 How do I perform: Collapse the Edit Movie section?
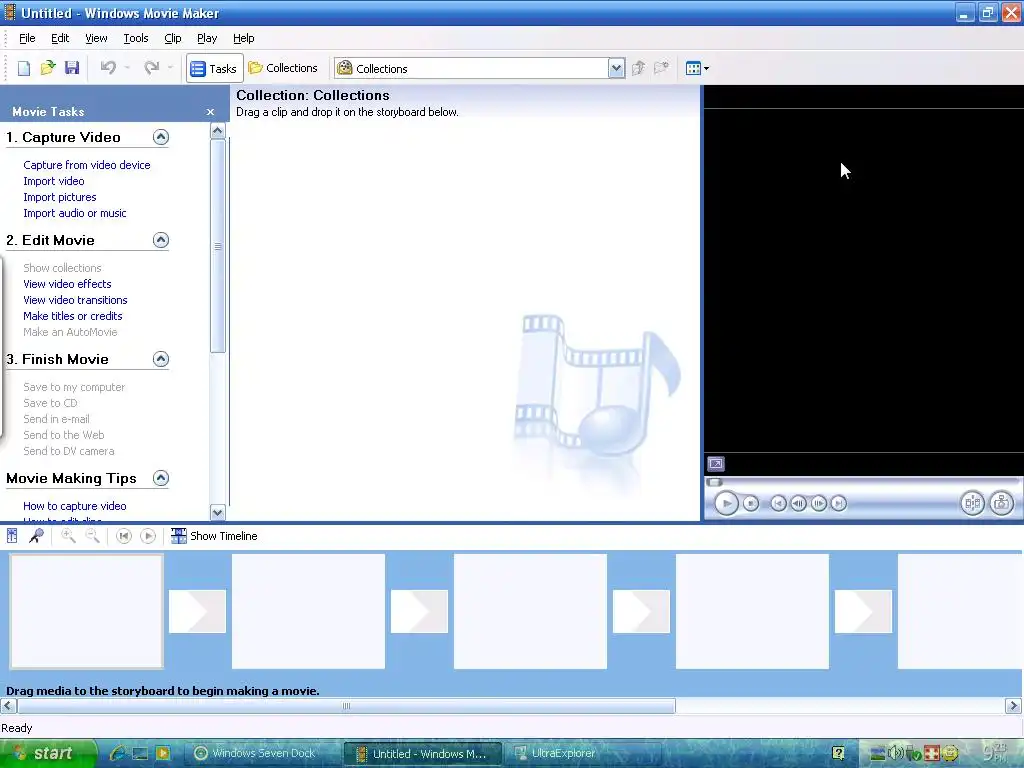[x=161, y=240]
